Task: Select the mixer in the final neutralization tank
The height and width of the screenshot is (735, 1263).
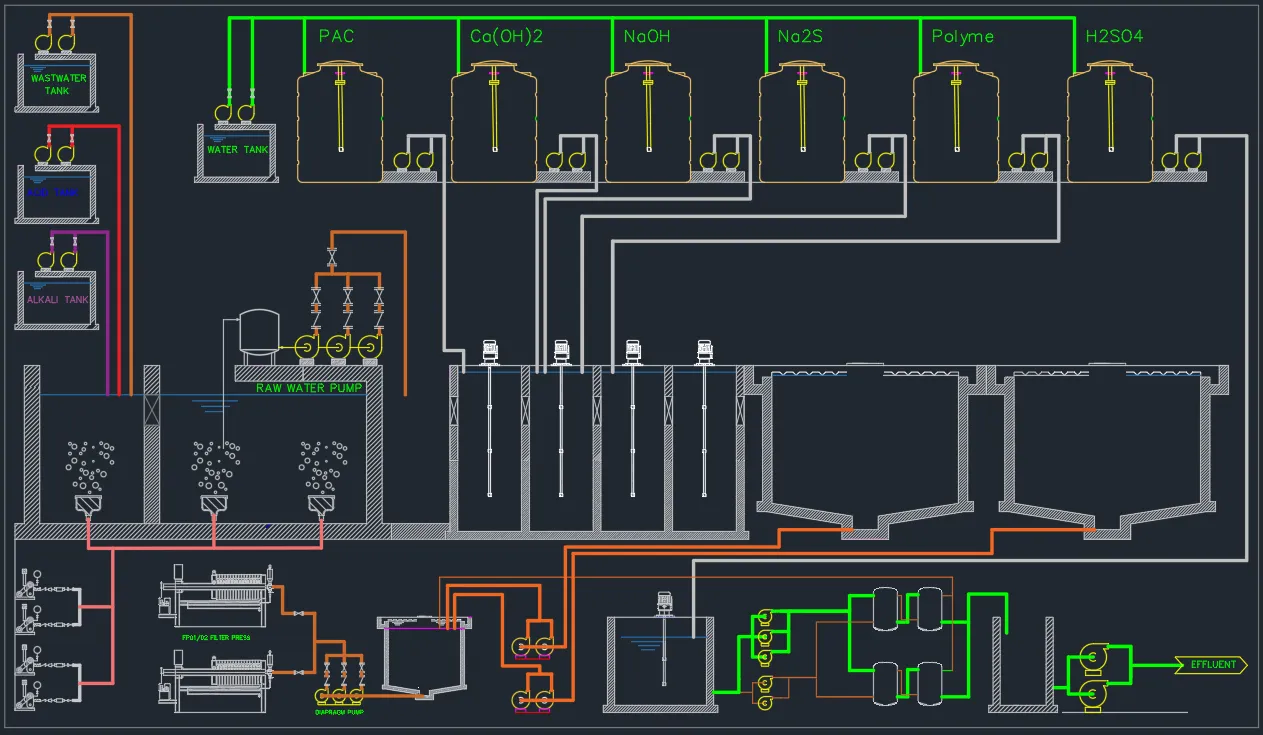Action: (x=662, y=638)
